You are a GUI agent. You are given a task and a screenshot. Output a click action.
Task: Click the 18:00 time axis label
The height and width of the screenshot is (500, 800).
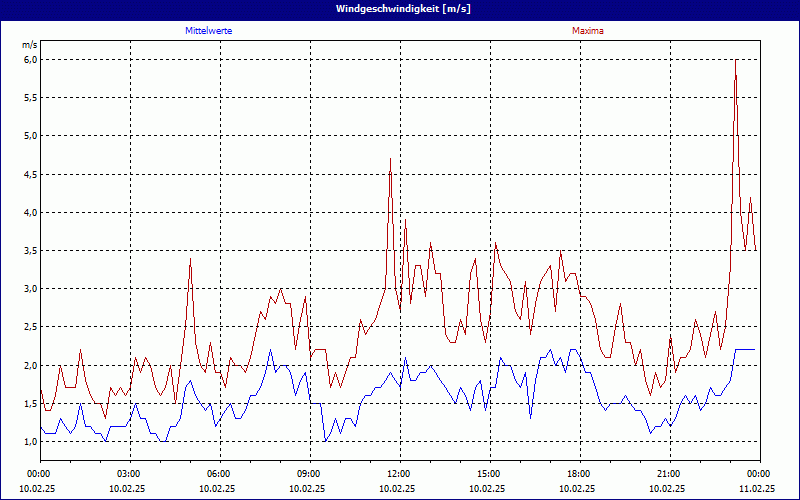(579, 473)
